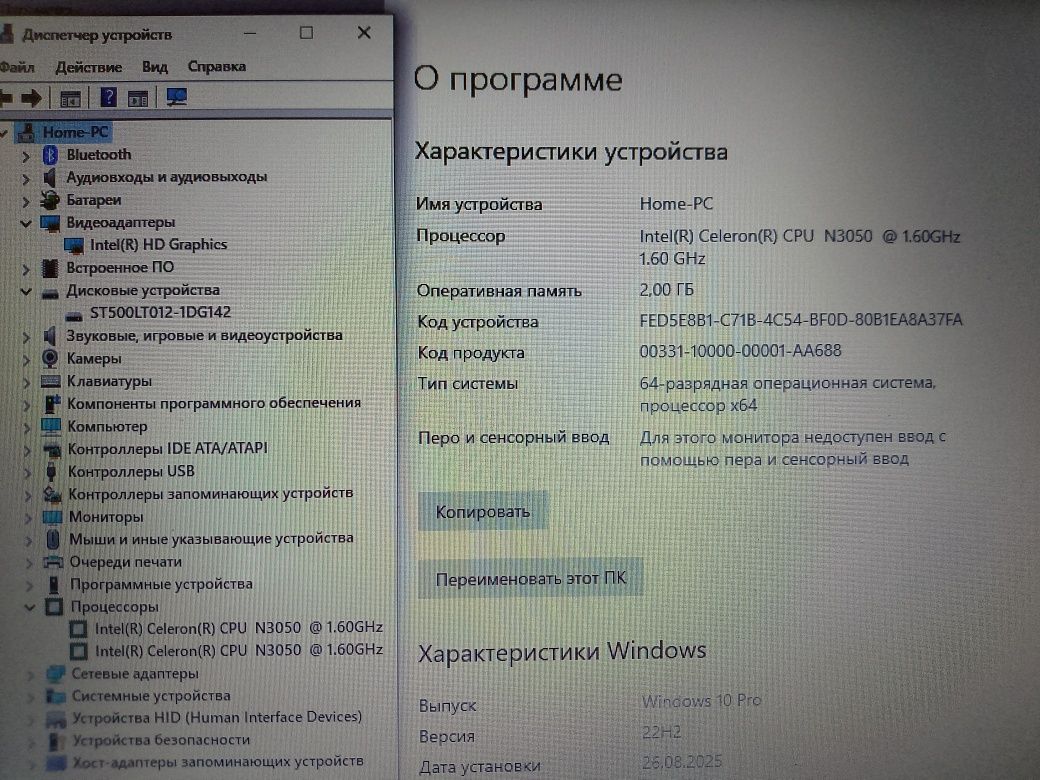The width and height of the screenshot is (1040, 780).
Task: Click the blue question-mark help icon
Action: pyautogui.click(x=108, y=98)
